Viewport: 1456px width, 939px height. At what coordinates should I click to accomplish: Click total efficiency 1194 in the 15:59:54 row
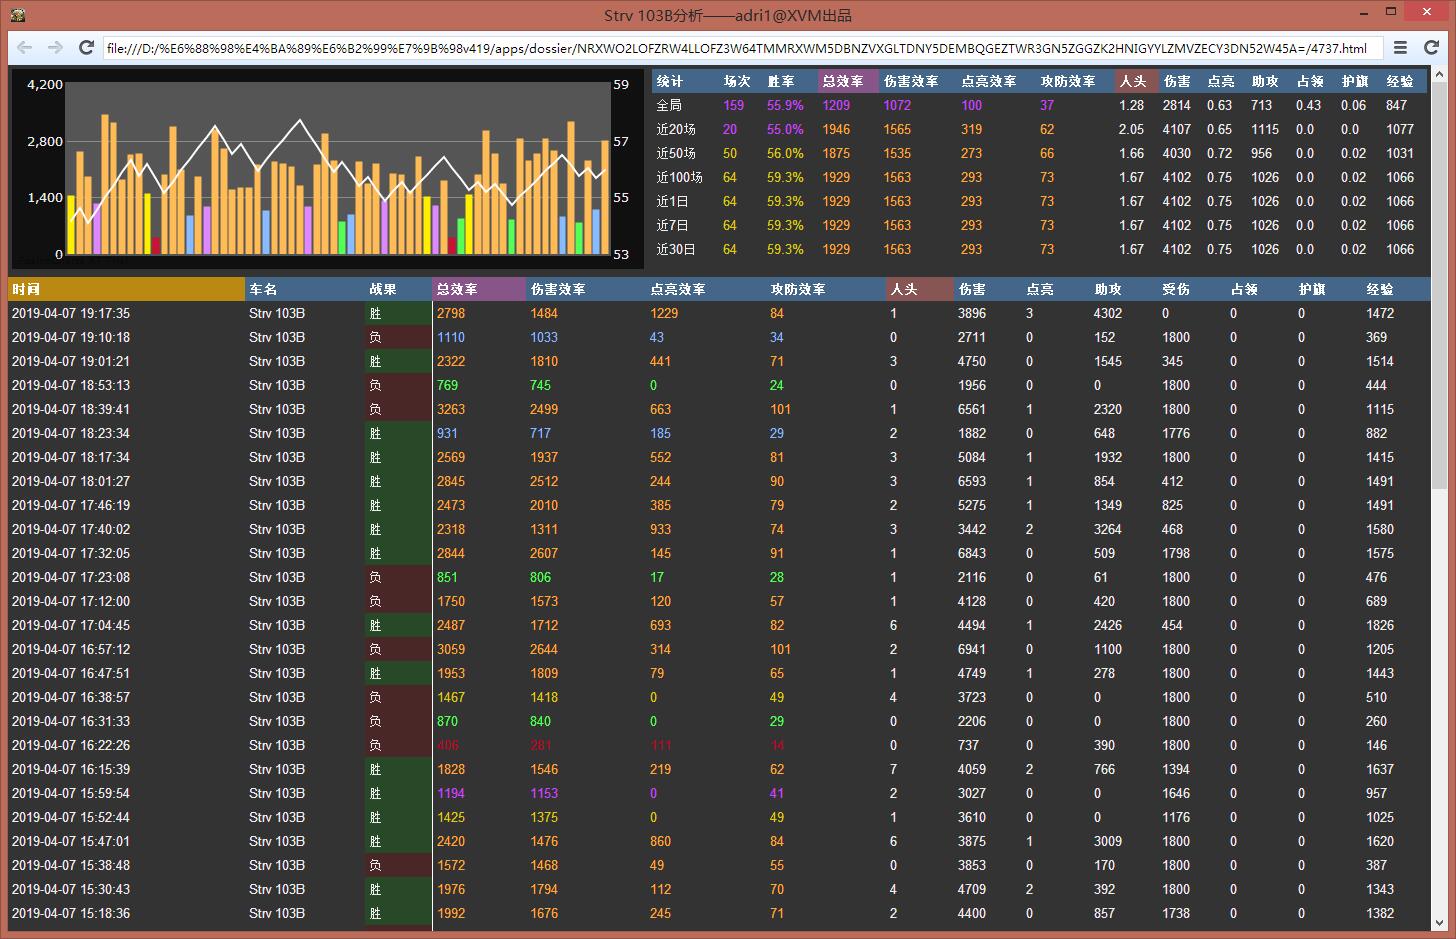coord(451,793)
